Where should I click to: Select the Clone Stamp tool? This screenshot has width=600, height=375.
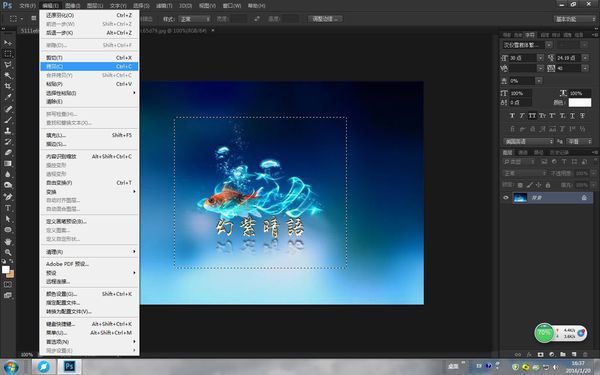pos(8,130)
